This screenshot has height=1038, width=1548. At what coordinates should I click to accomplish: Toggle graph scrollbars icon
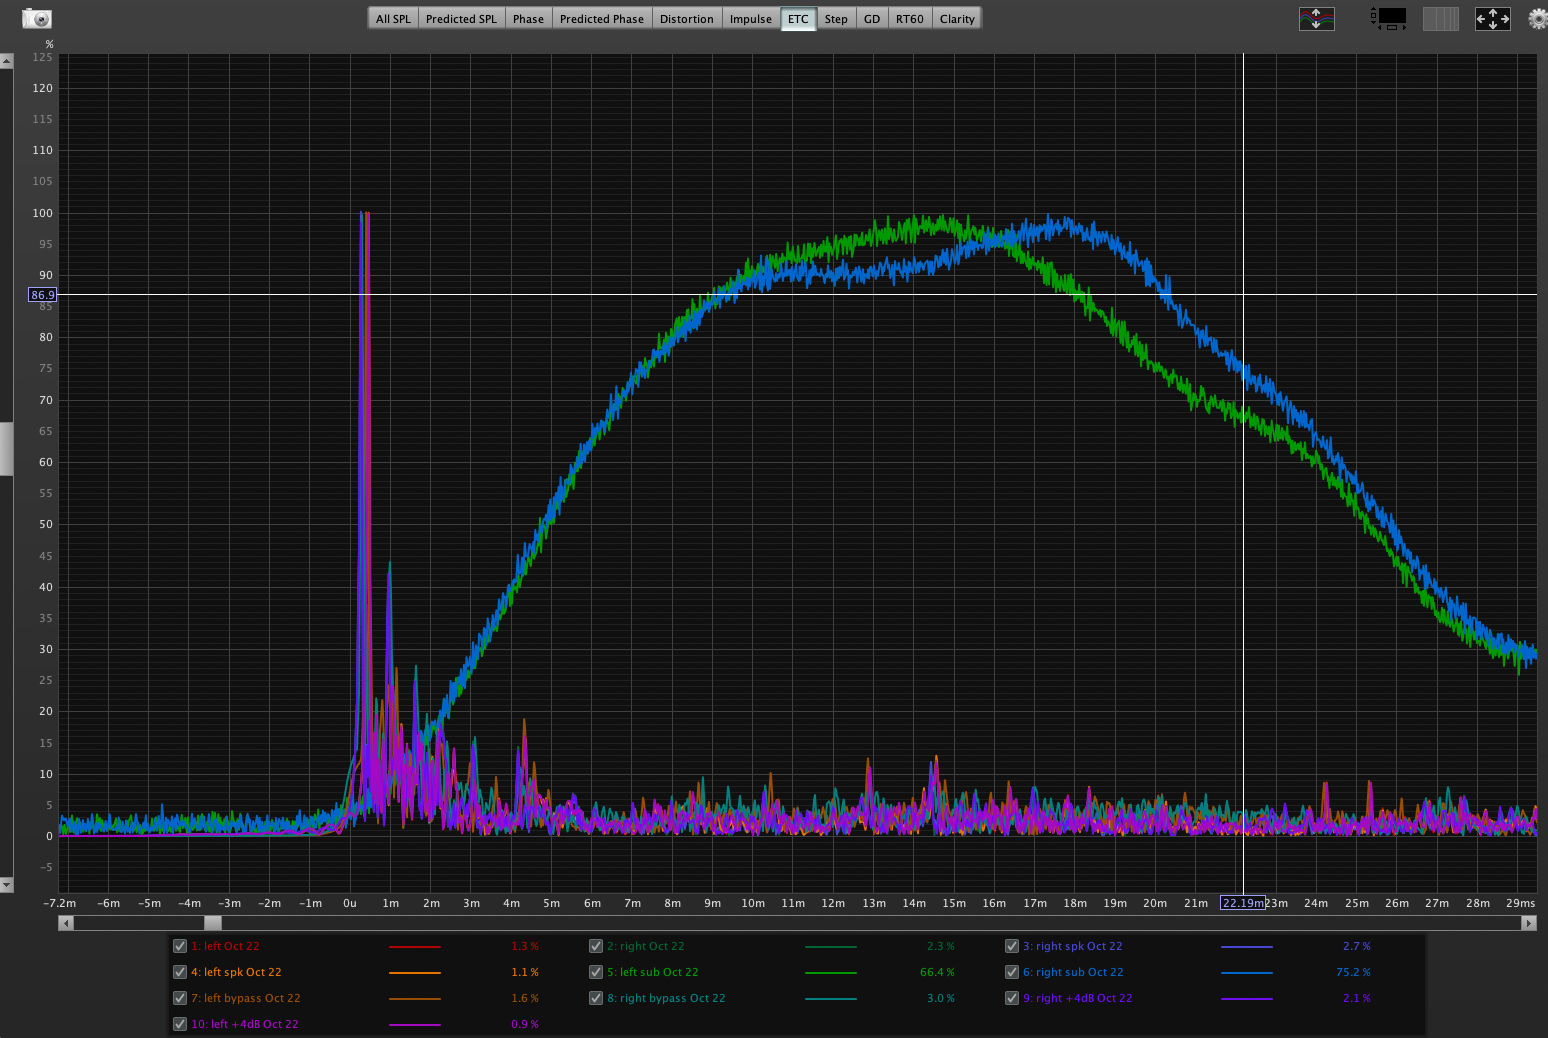tap(1389, 19)
